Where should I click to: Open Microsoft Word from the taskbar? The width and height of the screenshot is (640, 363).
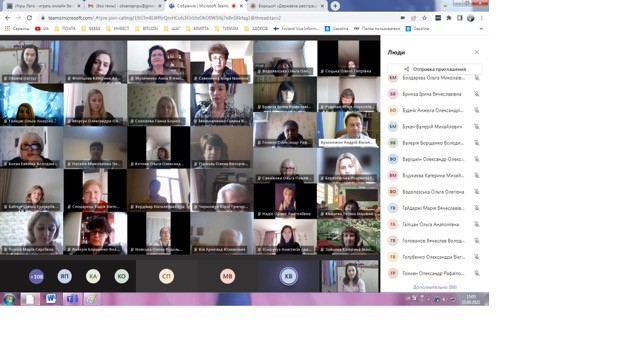click(51, 299)
